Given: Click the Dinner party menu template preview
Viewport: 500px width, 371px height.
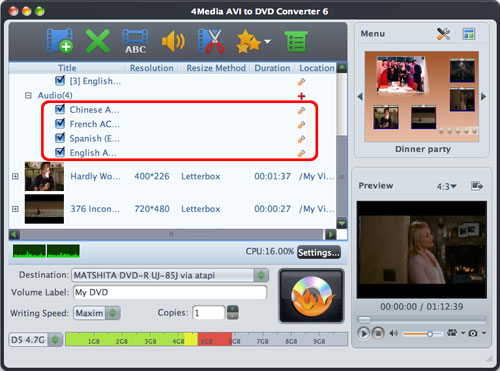Looking at the screenshot, I should [x=422, y=97].
